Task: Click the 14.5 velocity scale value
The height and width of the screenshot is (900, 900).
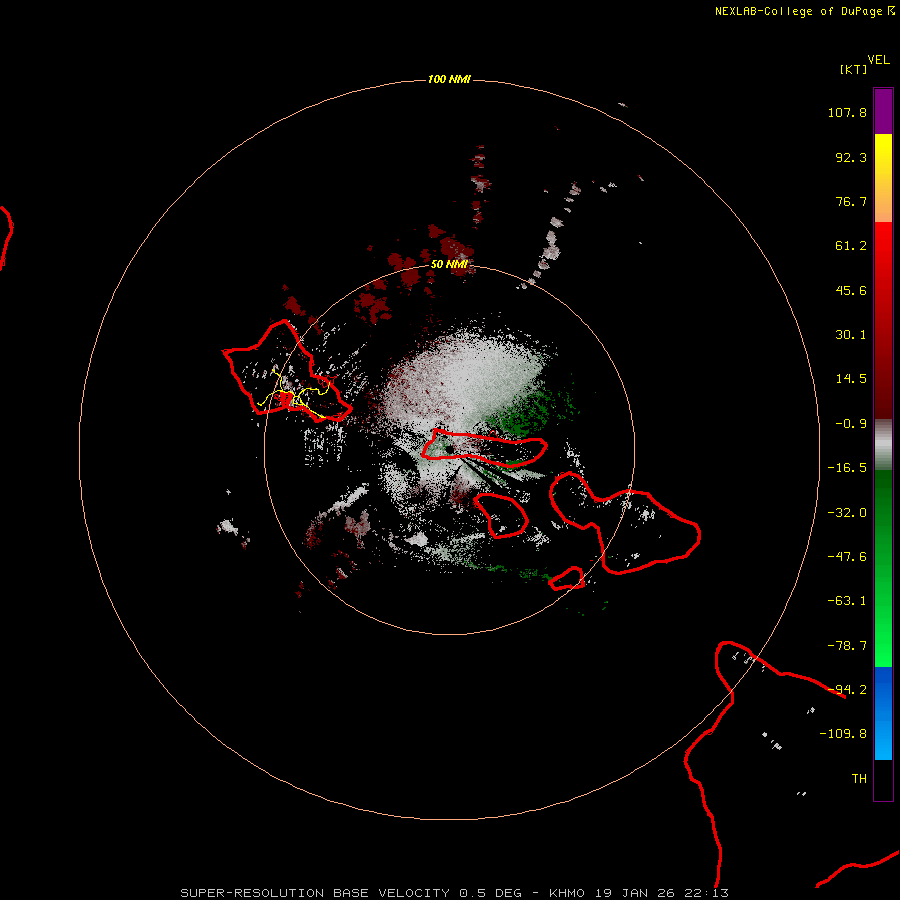Action: (851, 379)
